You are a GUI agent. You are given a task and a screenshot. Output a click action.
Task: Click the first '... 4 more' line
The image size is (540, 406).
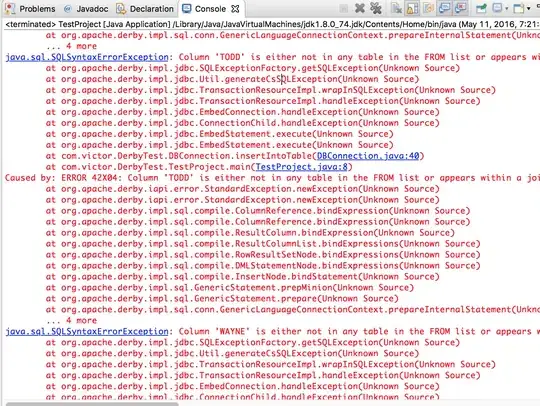[x=71, y=46]
